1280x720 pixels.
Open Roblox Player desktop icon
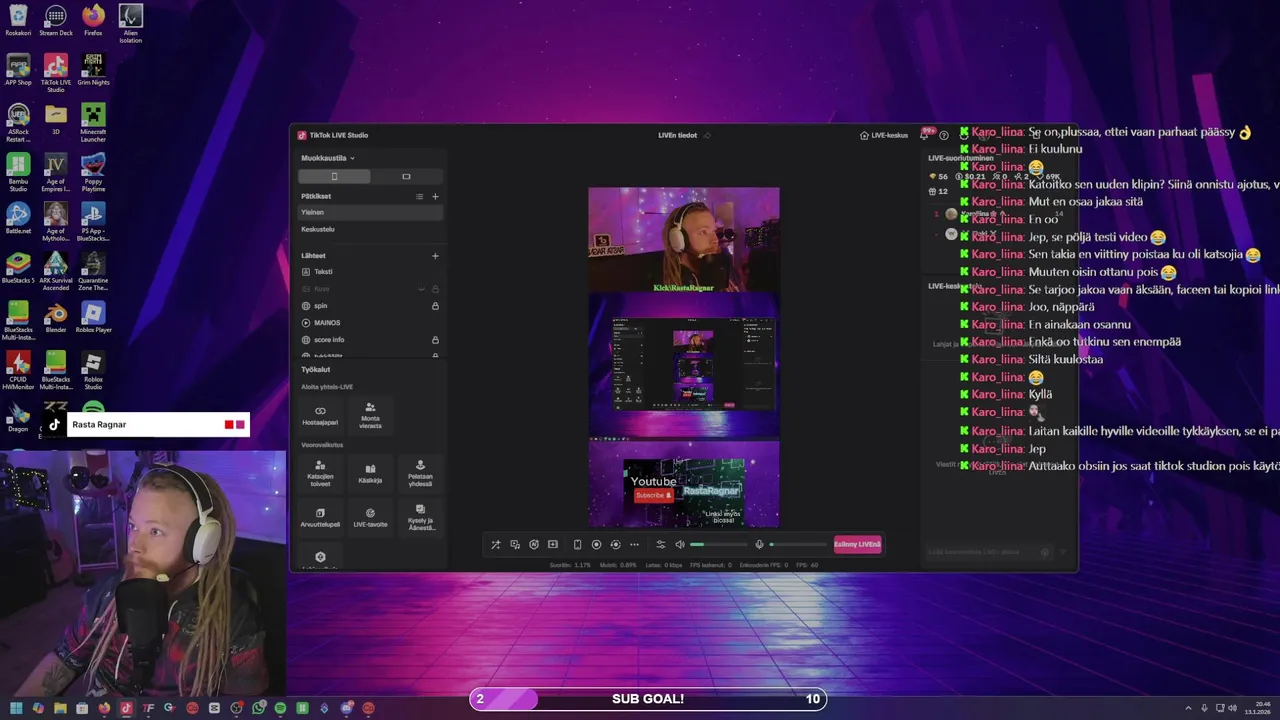click(x=93, y=317)
